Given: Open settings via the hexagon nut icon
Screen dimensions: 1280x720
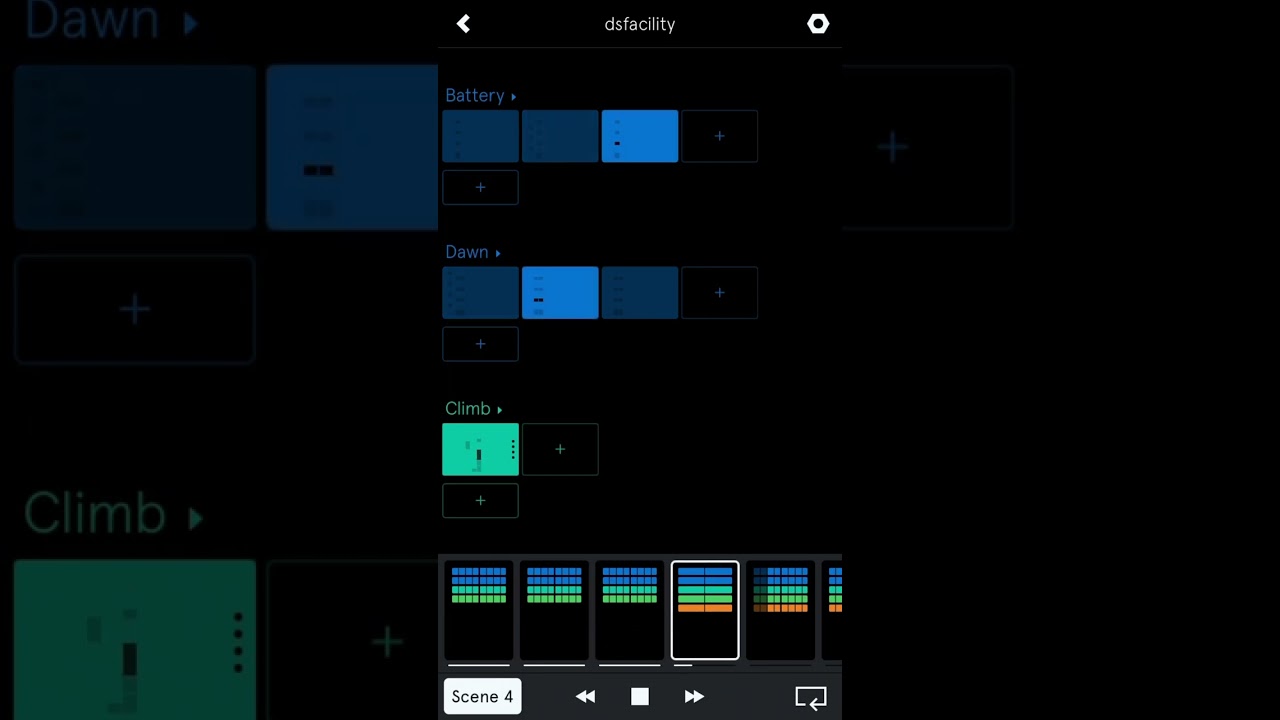Looking at the screenshot, I should 818,24.
